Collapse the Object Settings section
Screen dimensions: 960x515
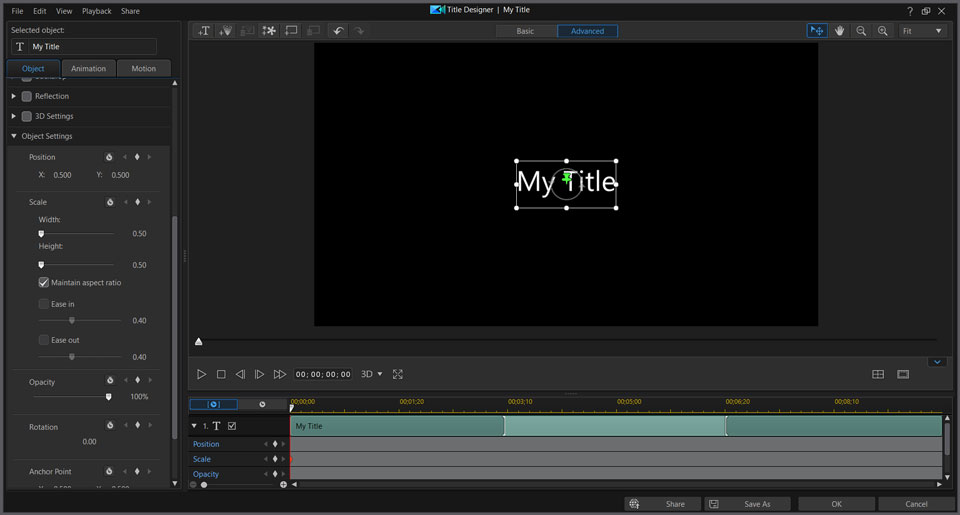point(14,136)
